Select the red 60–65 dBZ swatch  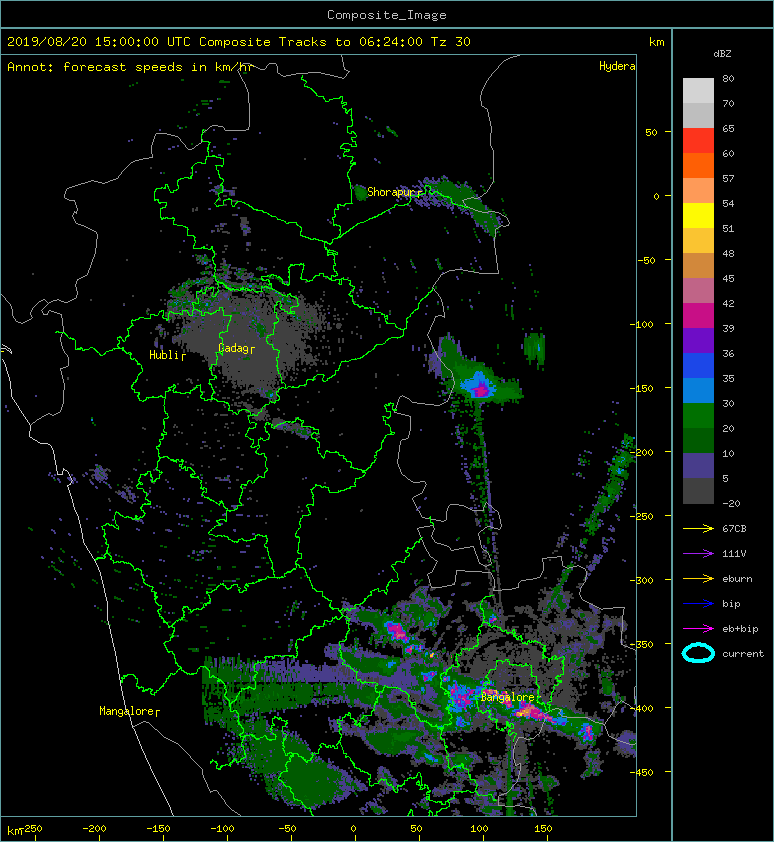698,141
